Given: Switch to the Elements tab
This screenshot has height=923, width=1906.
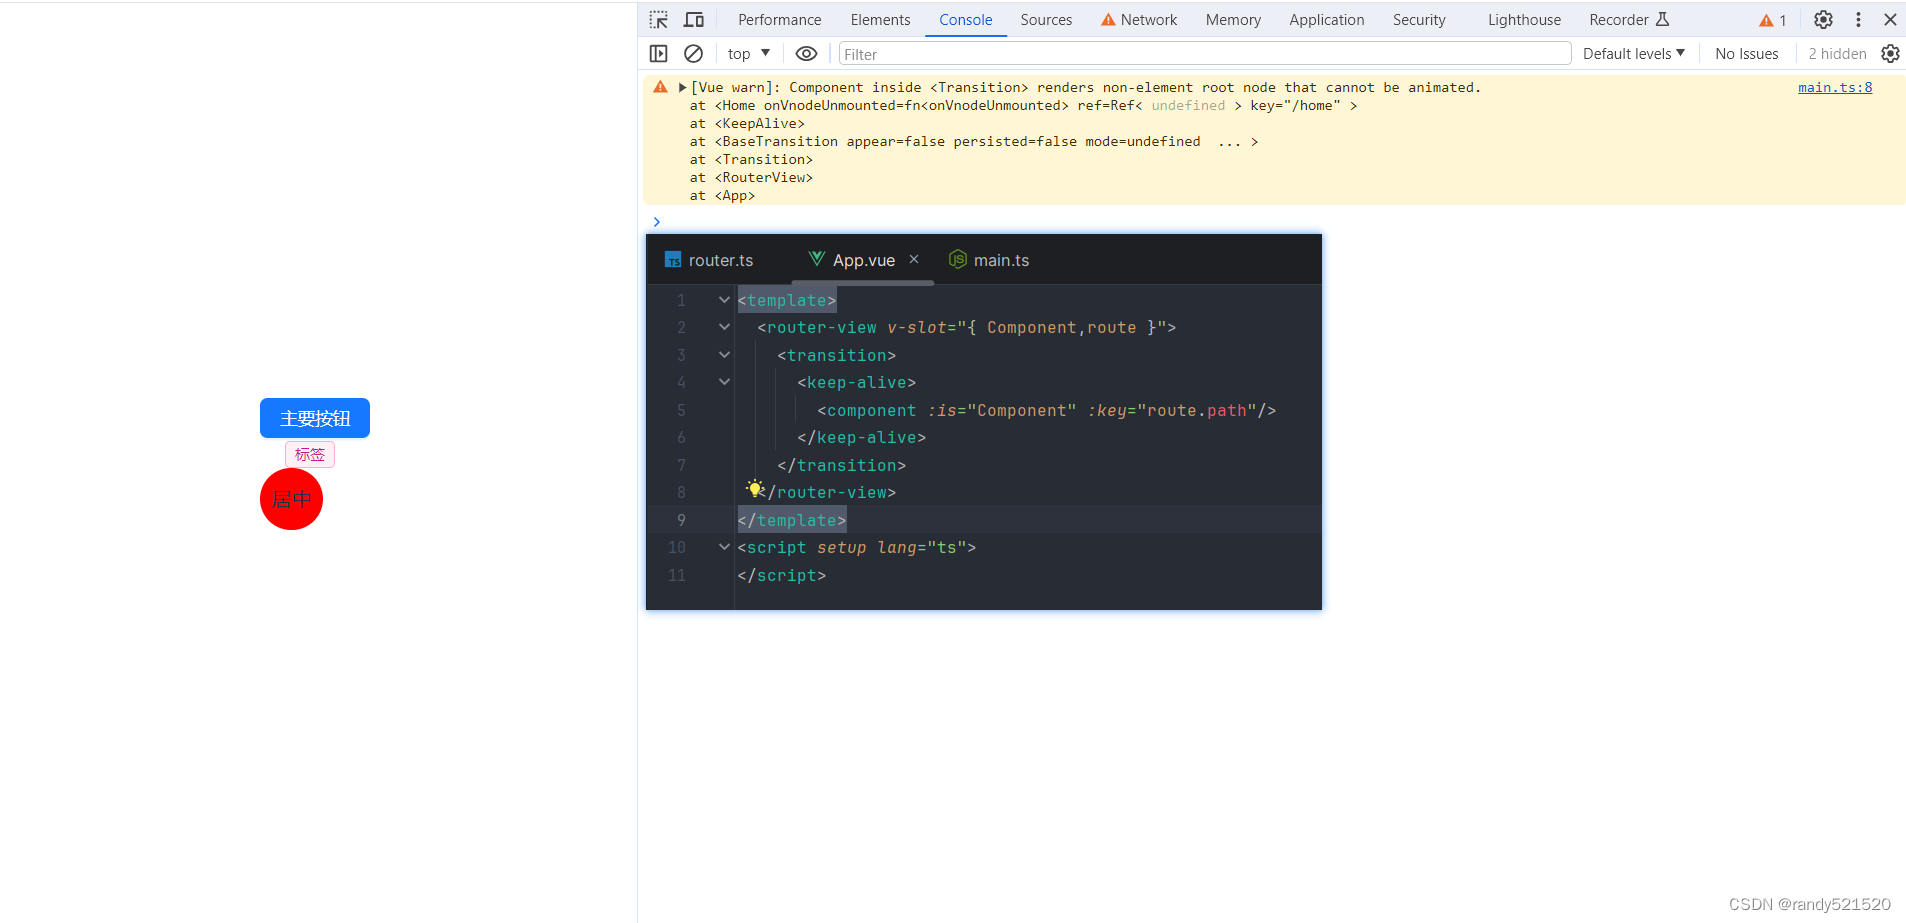Looking at the screenshot, I should tap(880, 20).
